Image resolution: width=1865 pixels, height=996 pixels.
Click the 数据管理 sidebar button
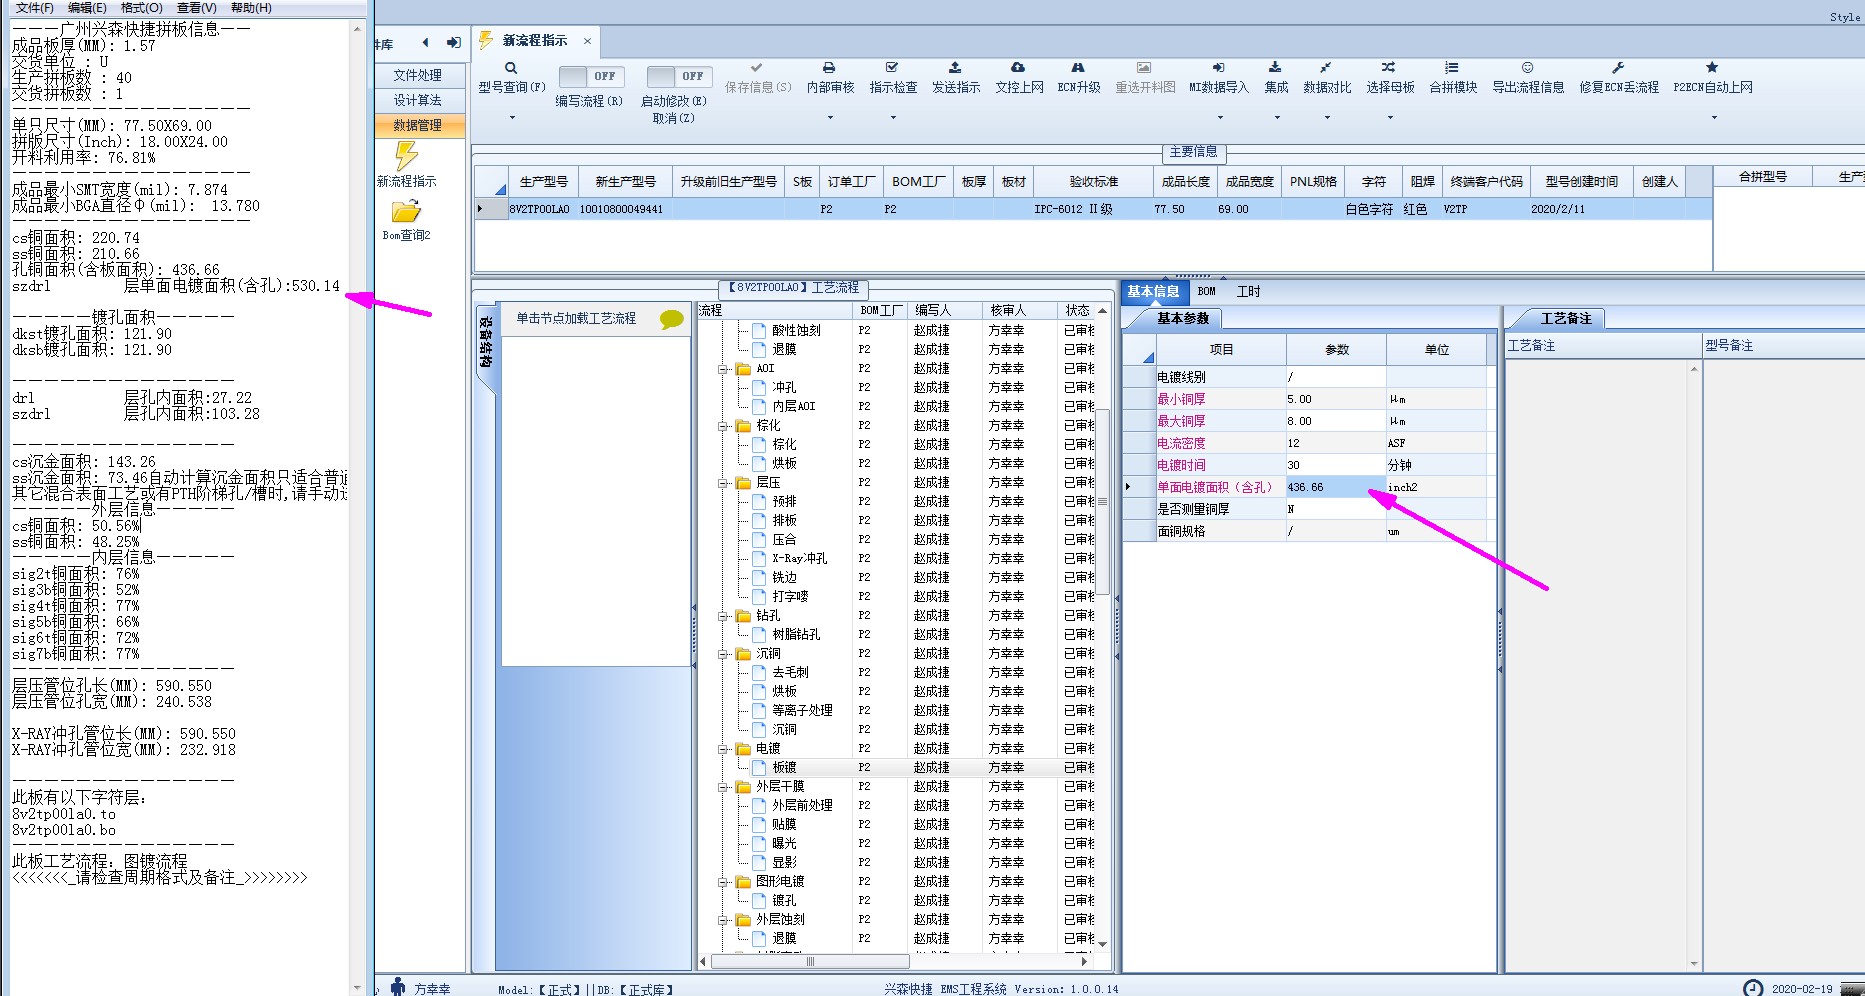pyautogui.click(x=418, y=125)
